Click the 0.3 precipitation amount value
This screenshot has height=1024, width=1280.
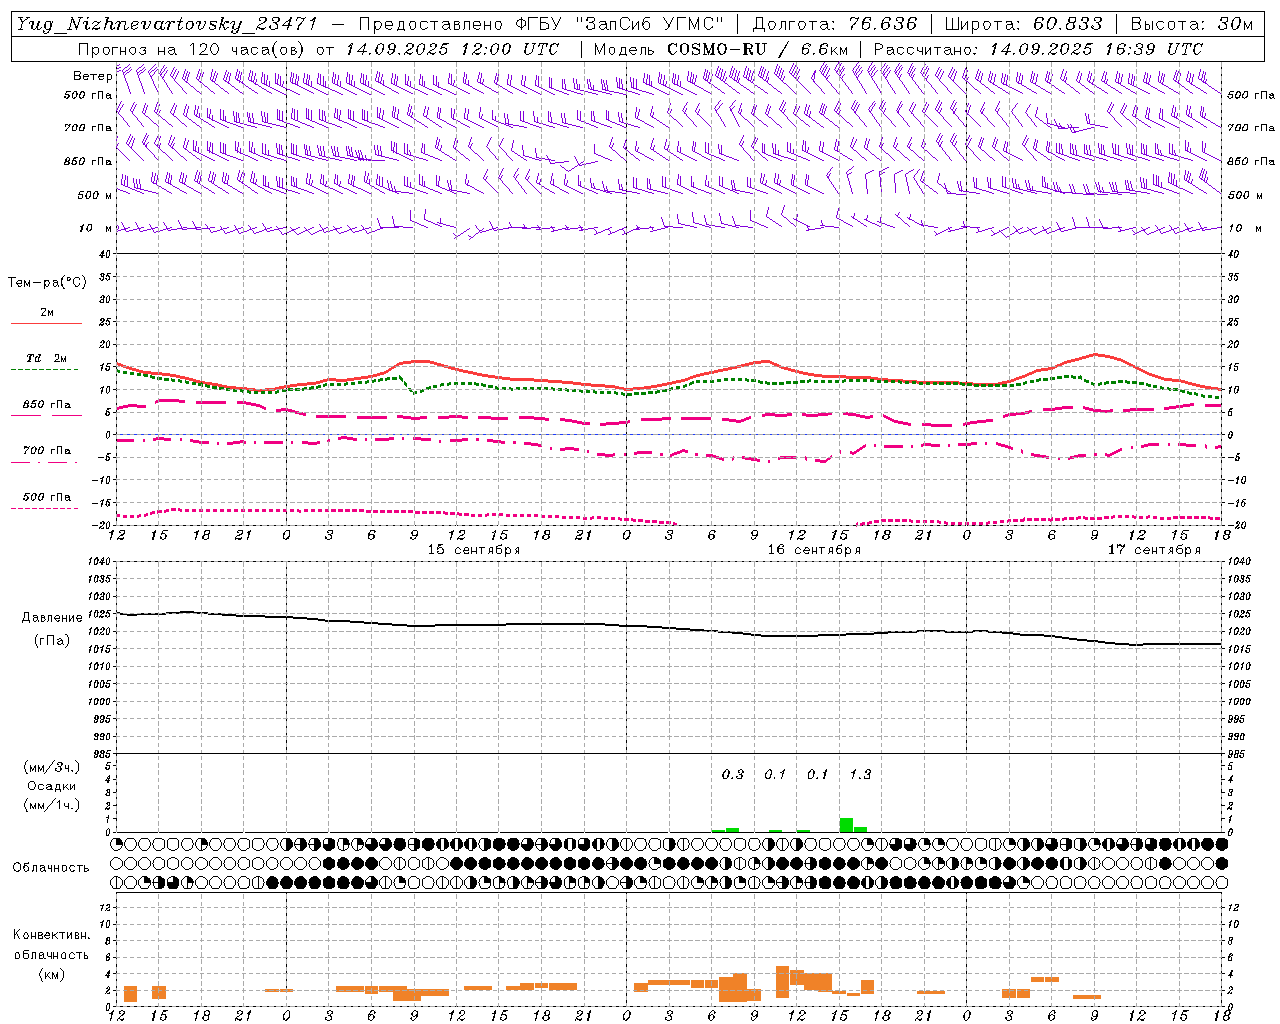(733, 774)
